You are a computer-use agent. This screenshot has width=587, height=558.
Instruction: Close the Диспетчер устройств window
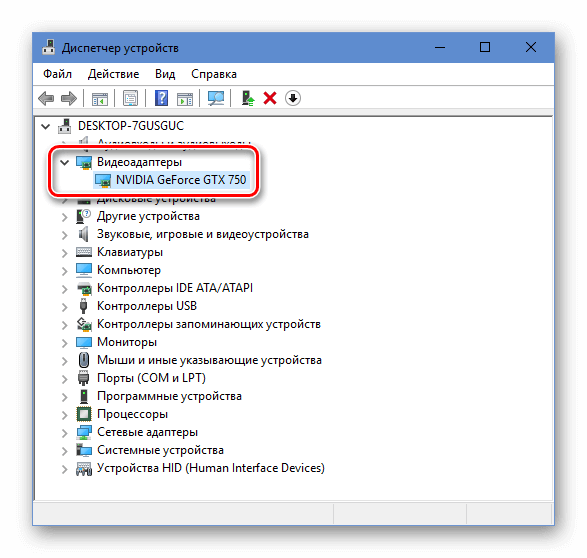[531, 47]
